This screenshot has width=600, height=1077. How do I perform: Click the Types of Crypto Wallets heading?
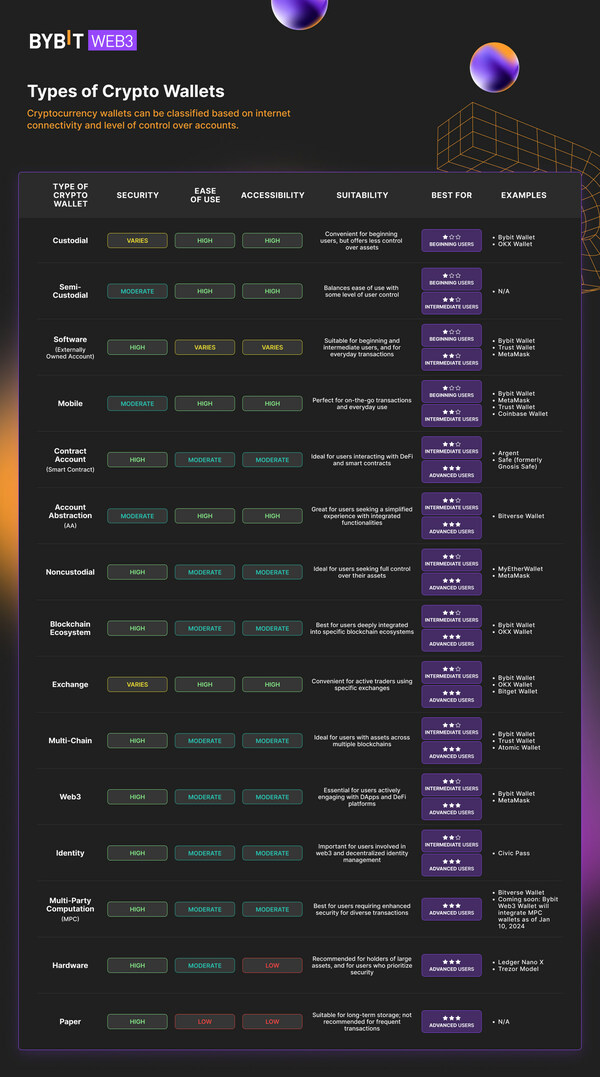click(x=125, y=93)
